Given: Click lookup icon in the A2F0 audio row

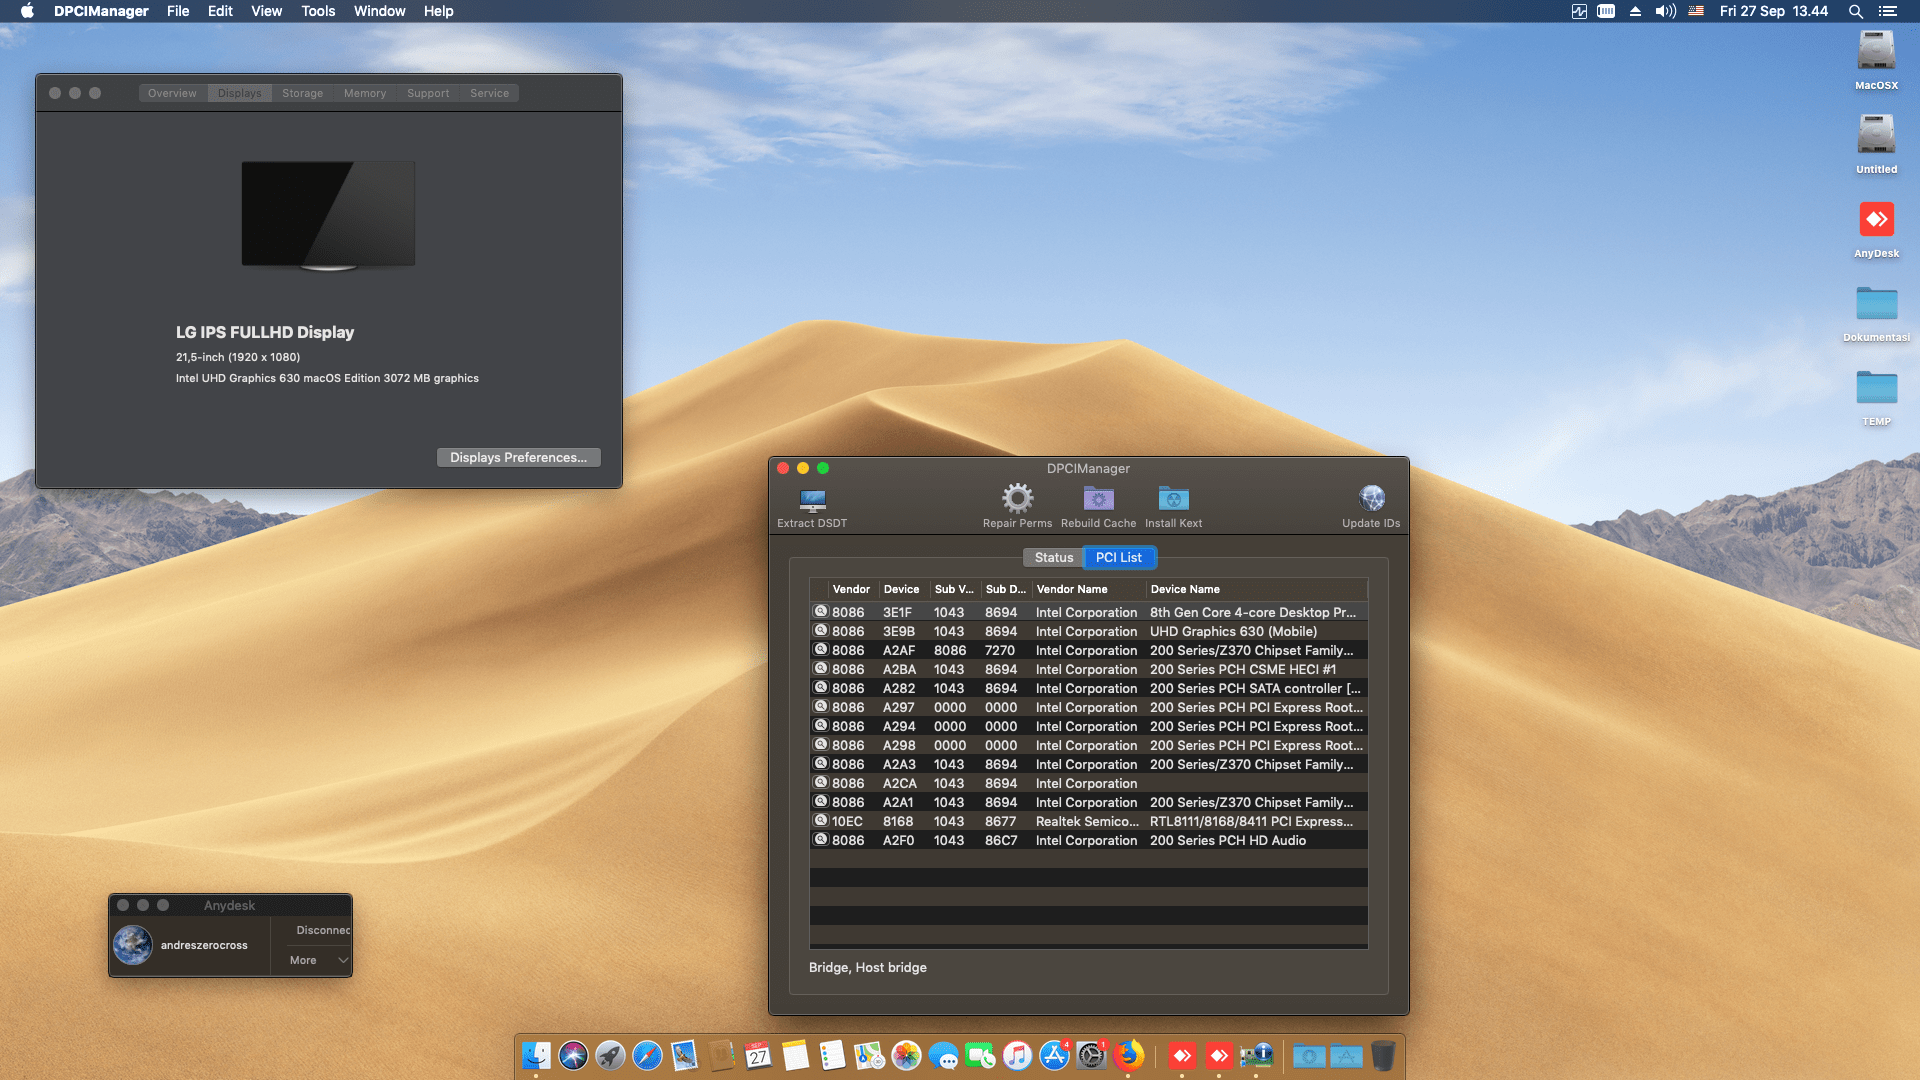Looking at the screenshot, I should point(821,840).
